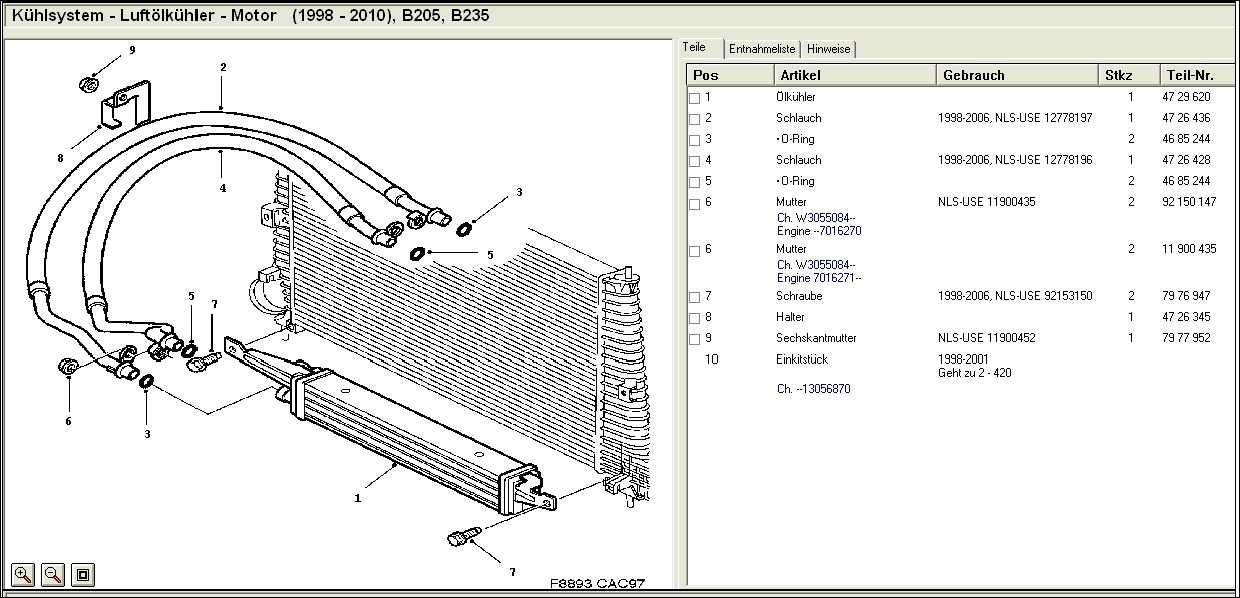
Task: Select checkbox for Schlauch 47 26 428
Action: click(x=695, y=161)
